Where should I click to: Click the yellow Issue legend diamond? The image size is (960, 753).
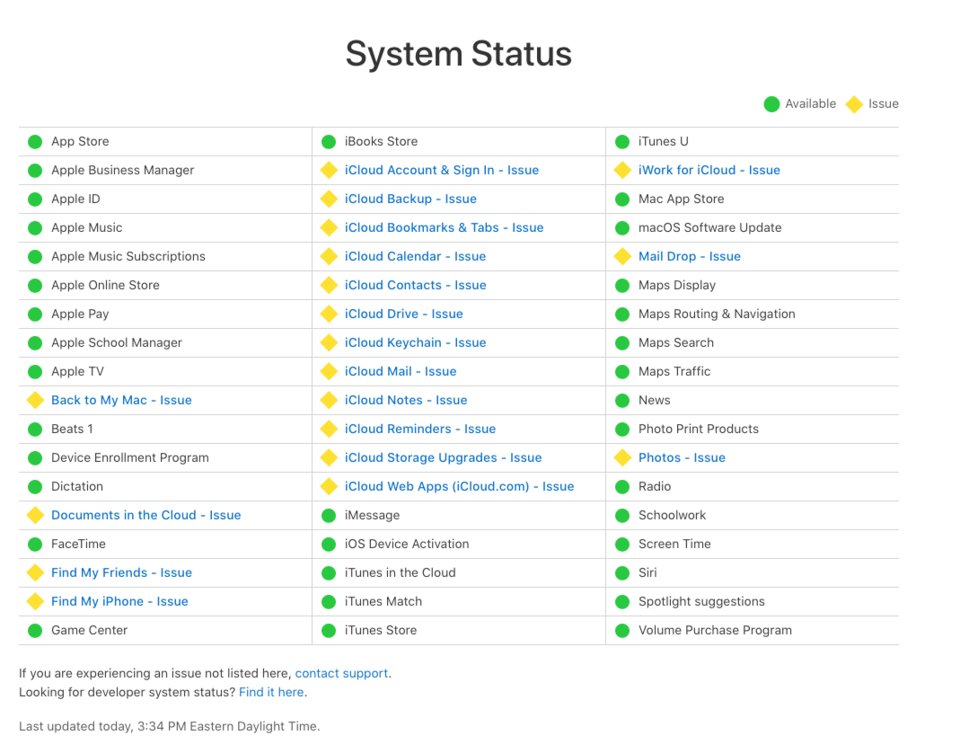[854, 104]
